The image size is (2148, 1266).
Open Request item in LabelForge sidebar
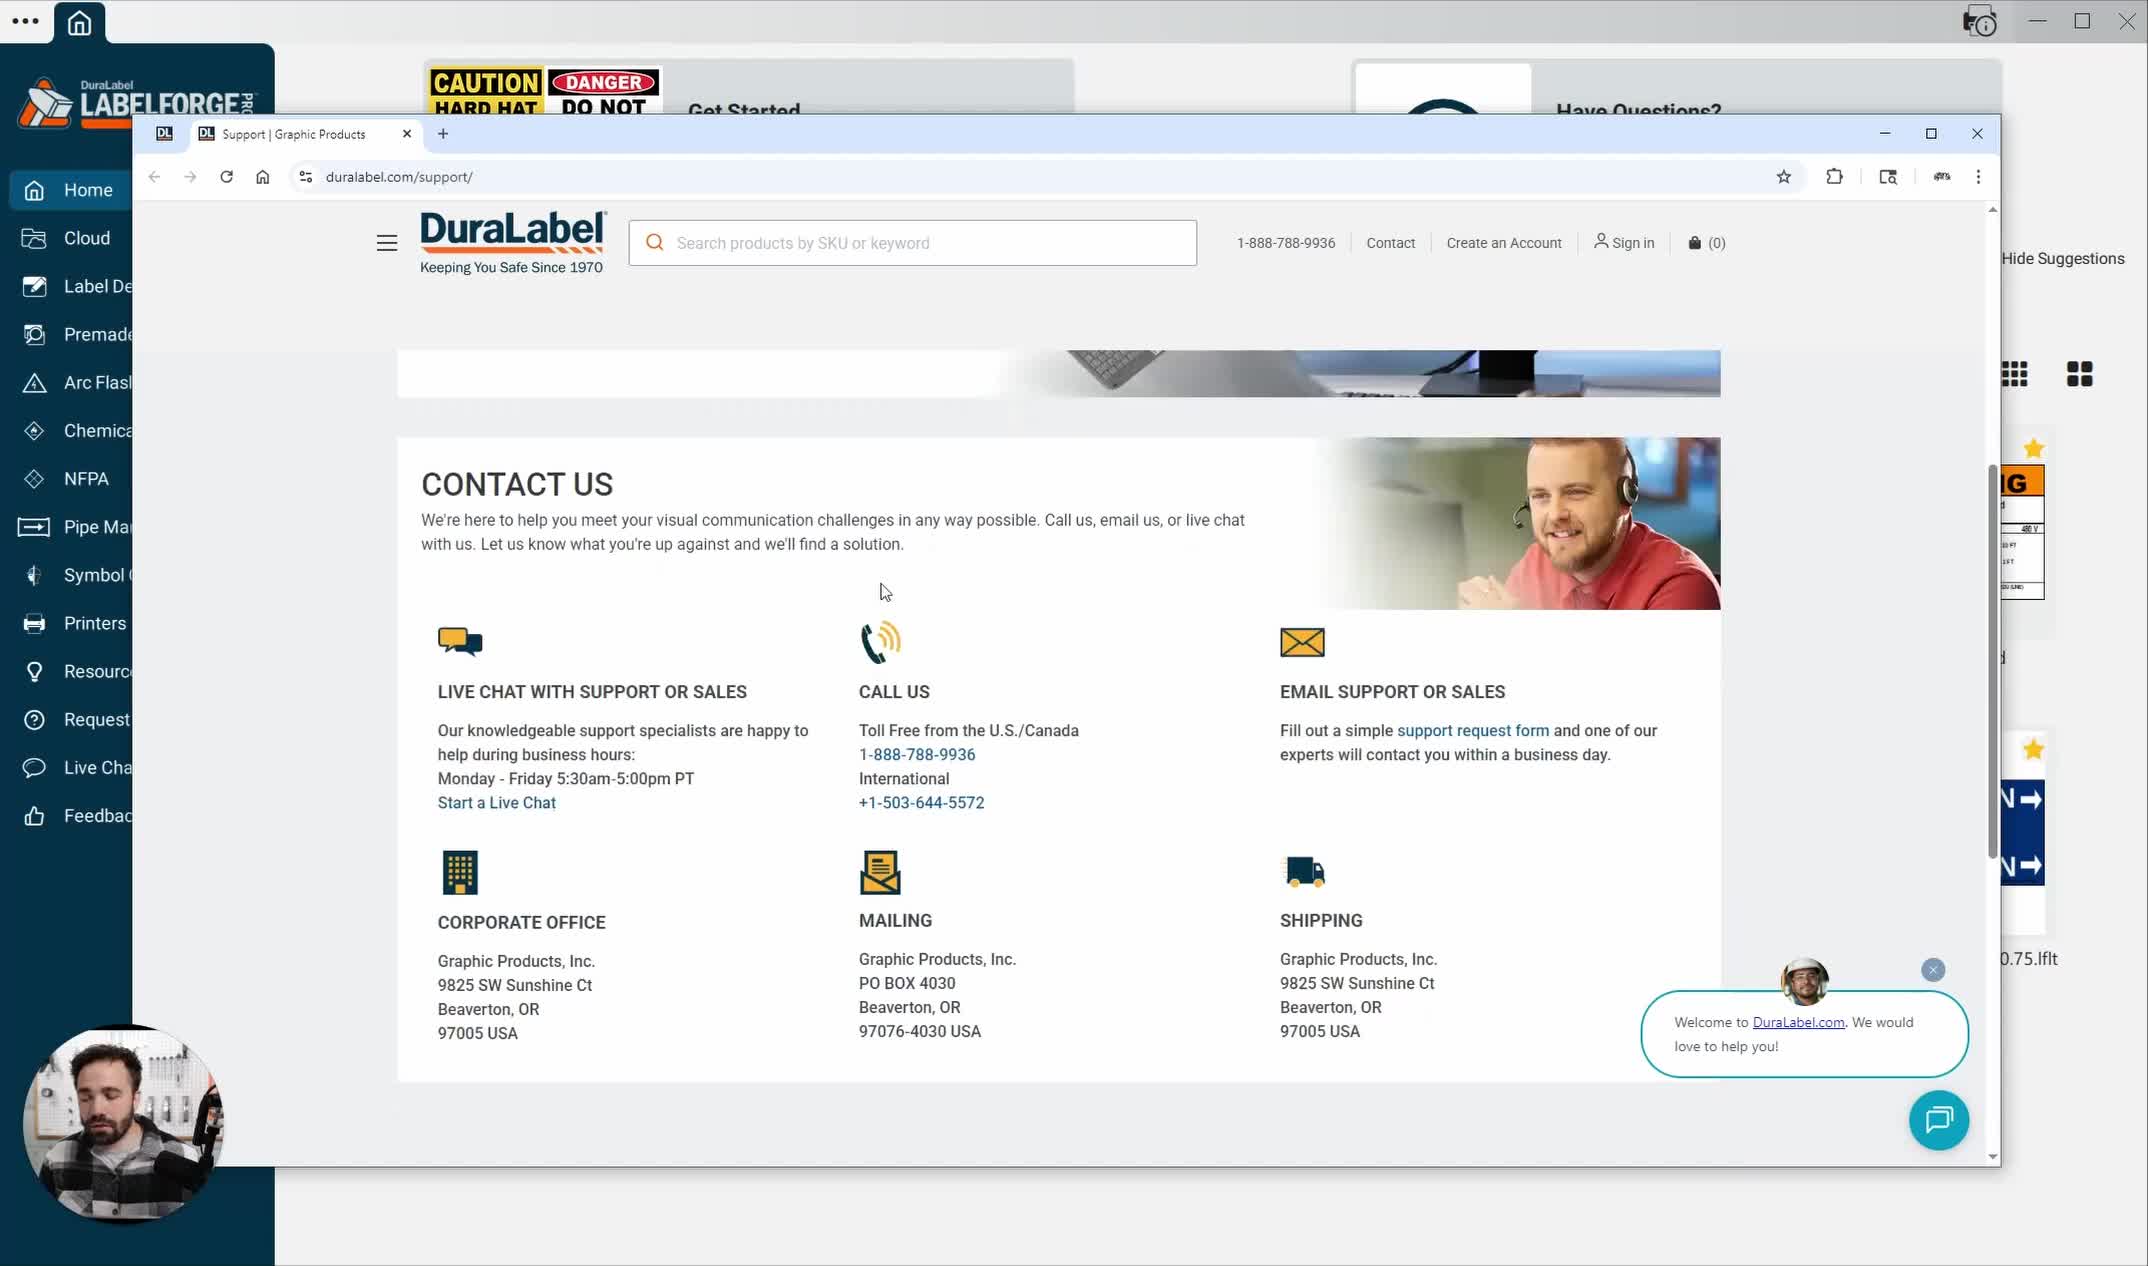coord(71,719)
